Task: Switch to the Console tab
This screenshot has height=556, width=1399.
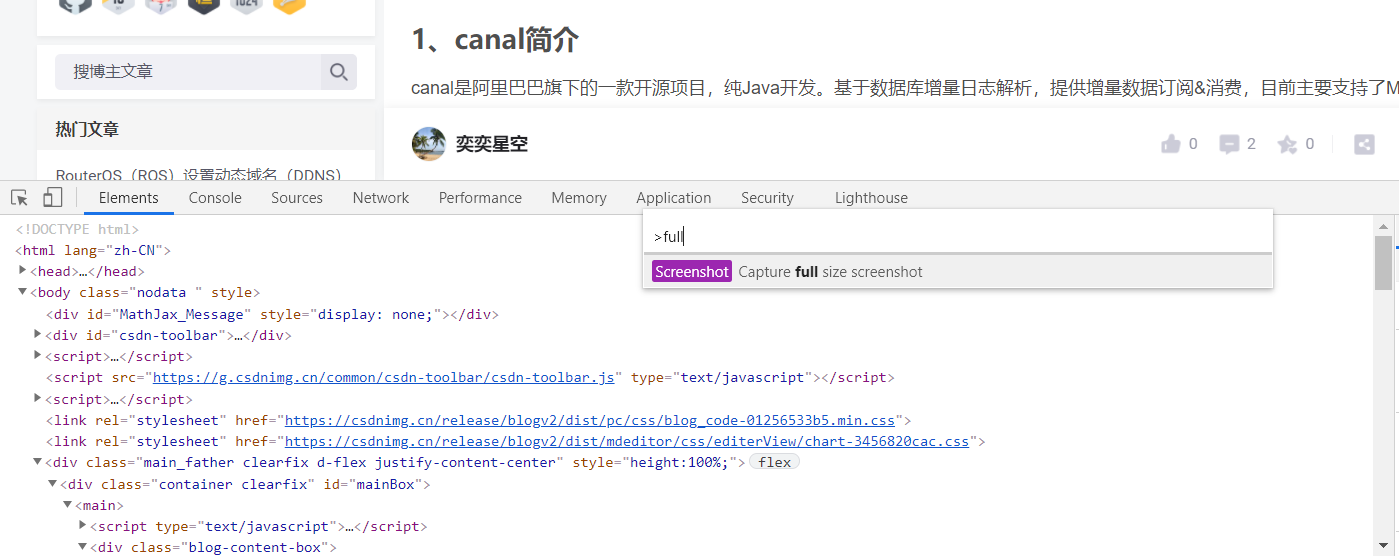Action: [215, 198]
